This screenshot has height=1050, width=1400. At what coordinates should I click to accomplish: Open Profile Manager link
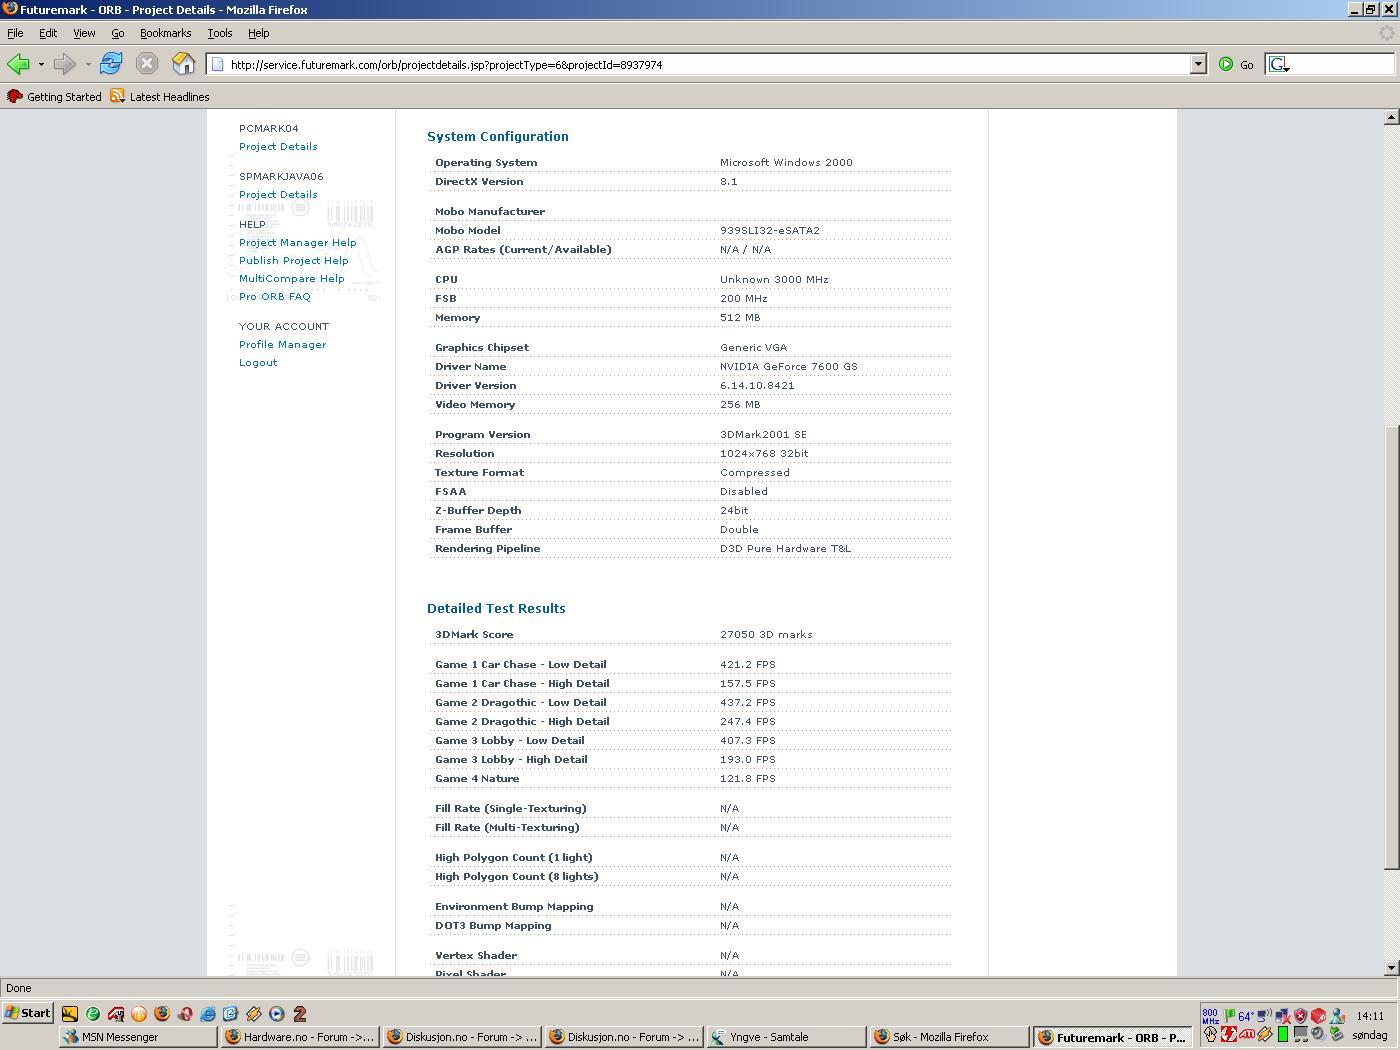[282, 345]
